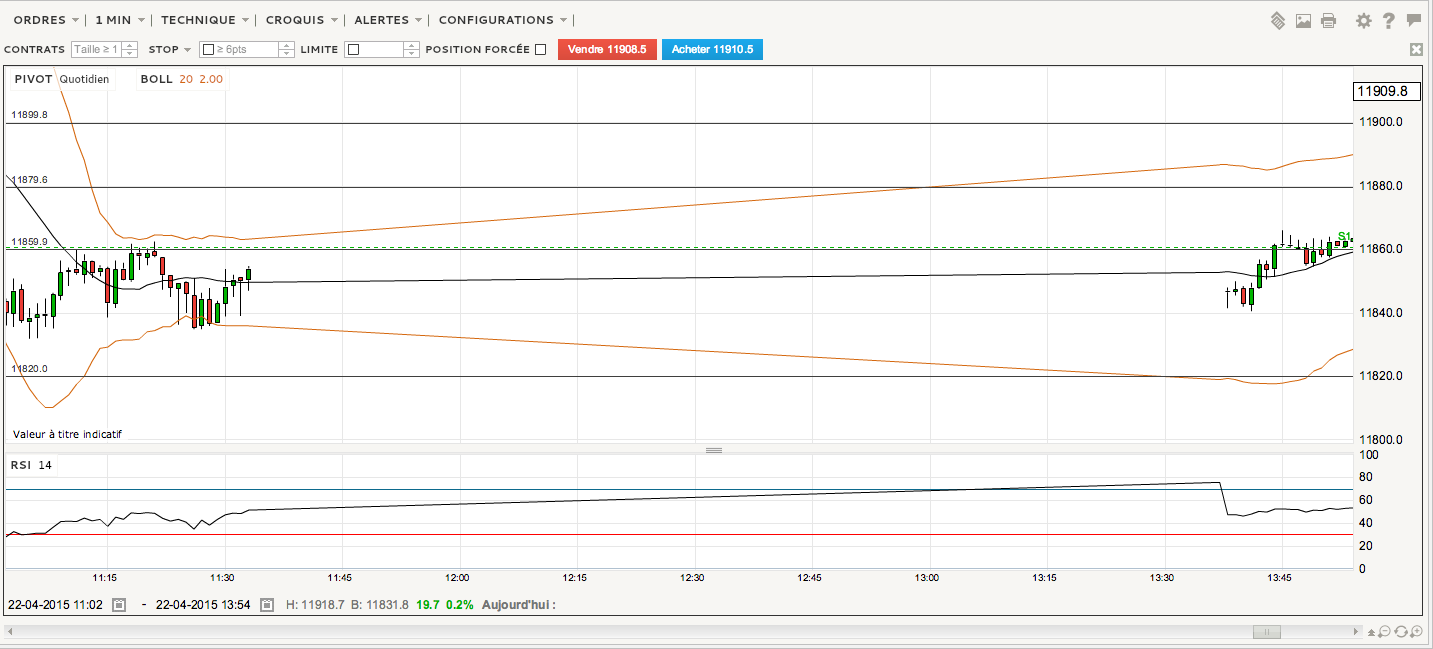Click the horizontal scrollbar thumb below the chart
The image size is (1433, 649).
1267,632
